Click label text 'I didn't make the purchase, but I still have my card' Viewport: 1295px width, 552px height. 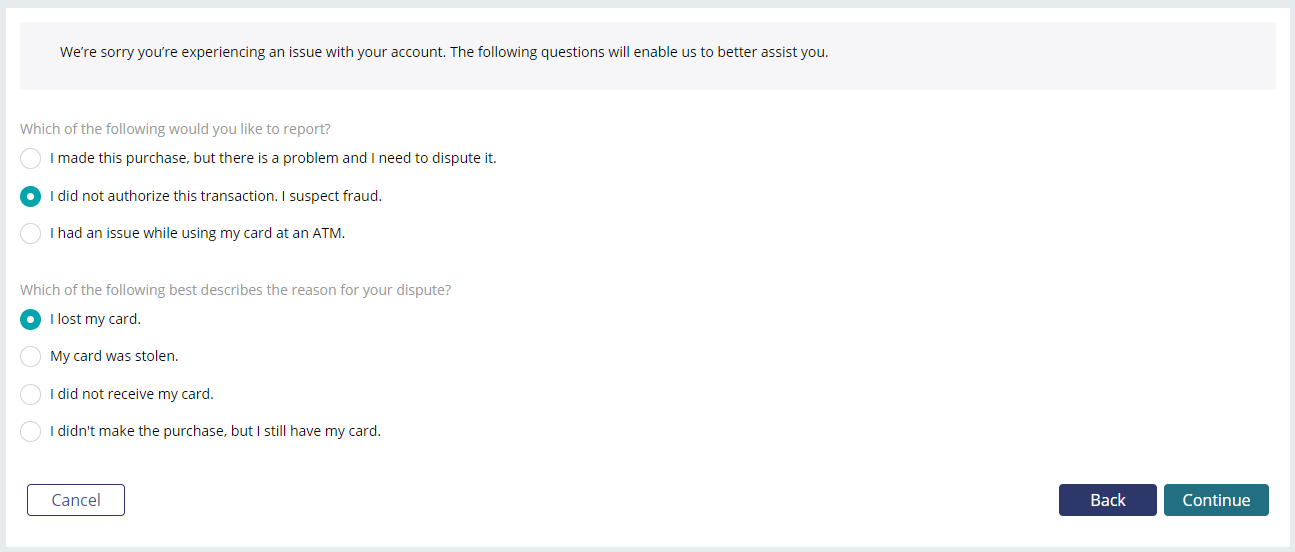(216, 432)
